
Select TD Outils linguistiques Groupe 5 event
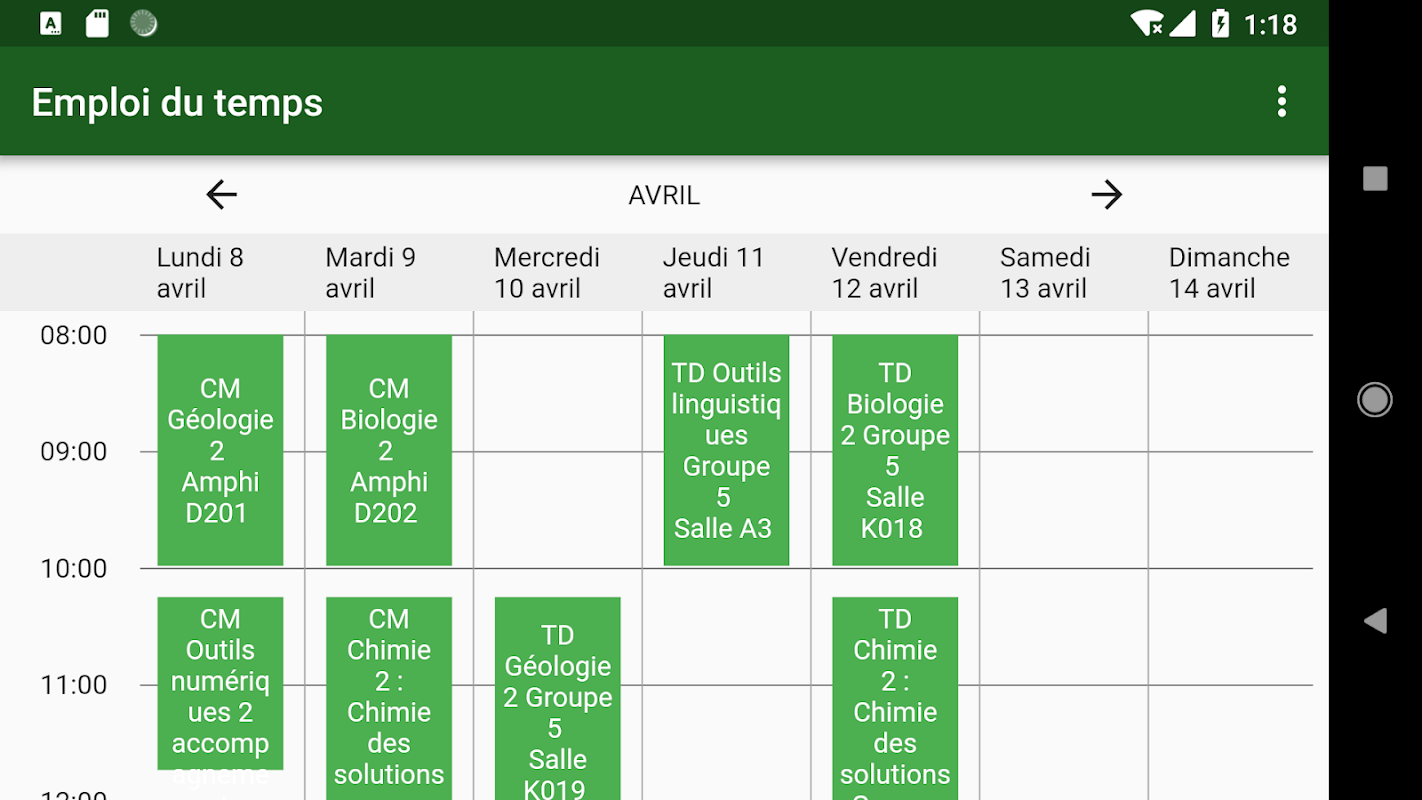(726, 450)
